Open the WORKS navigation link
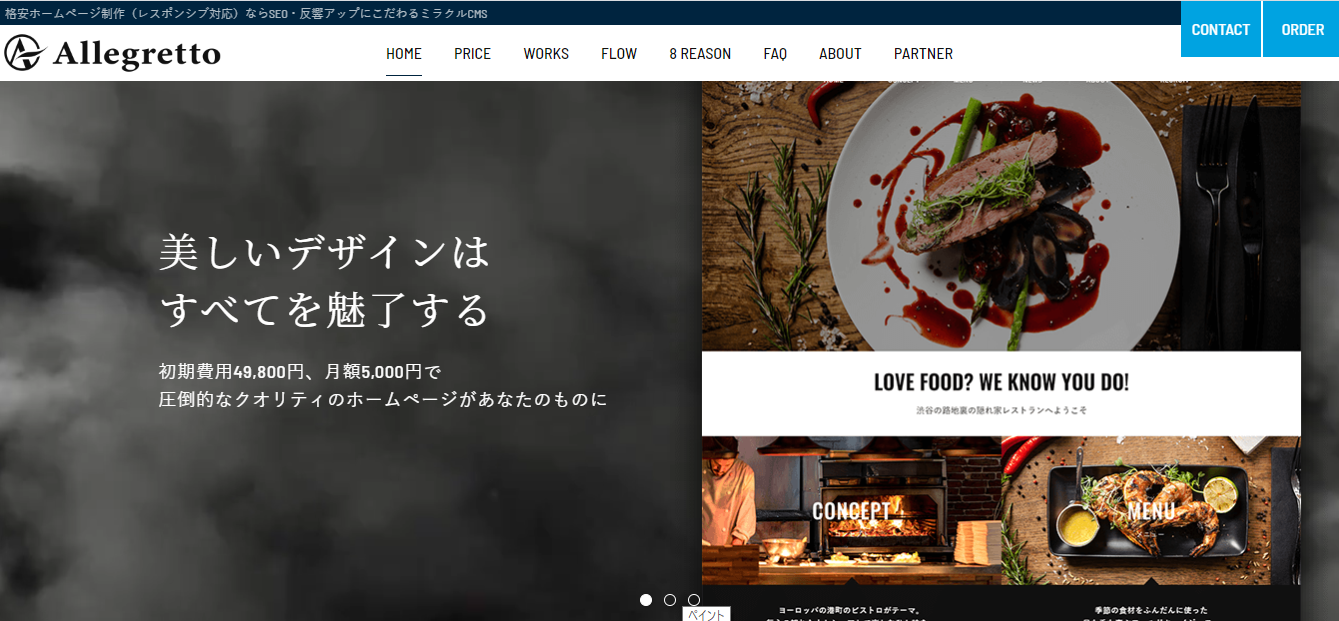 546,54
